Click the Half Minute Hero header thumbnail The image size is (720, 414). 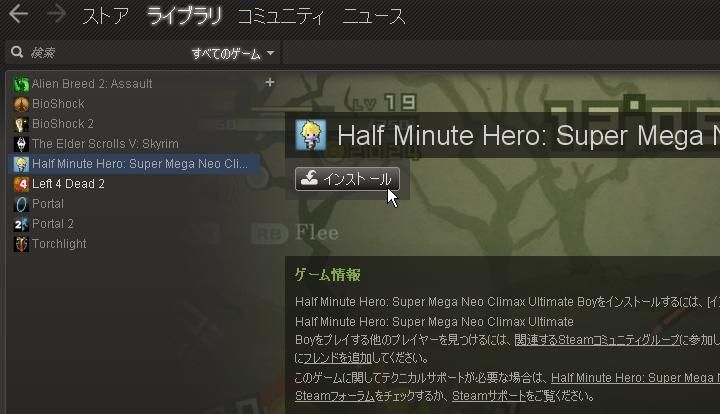(311, 135)
